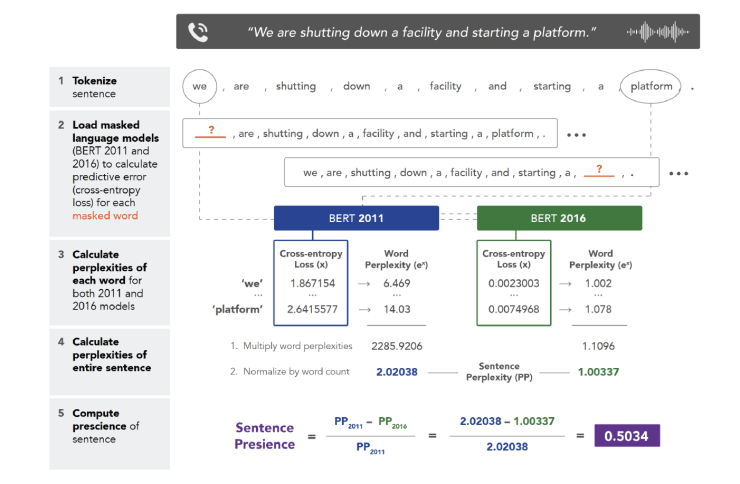
Task: Click 'Cross-entropy Loss (x)' header under BERT 2011
Action: point(311,259)
